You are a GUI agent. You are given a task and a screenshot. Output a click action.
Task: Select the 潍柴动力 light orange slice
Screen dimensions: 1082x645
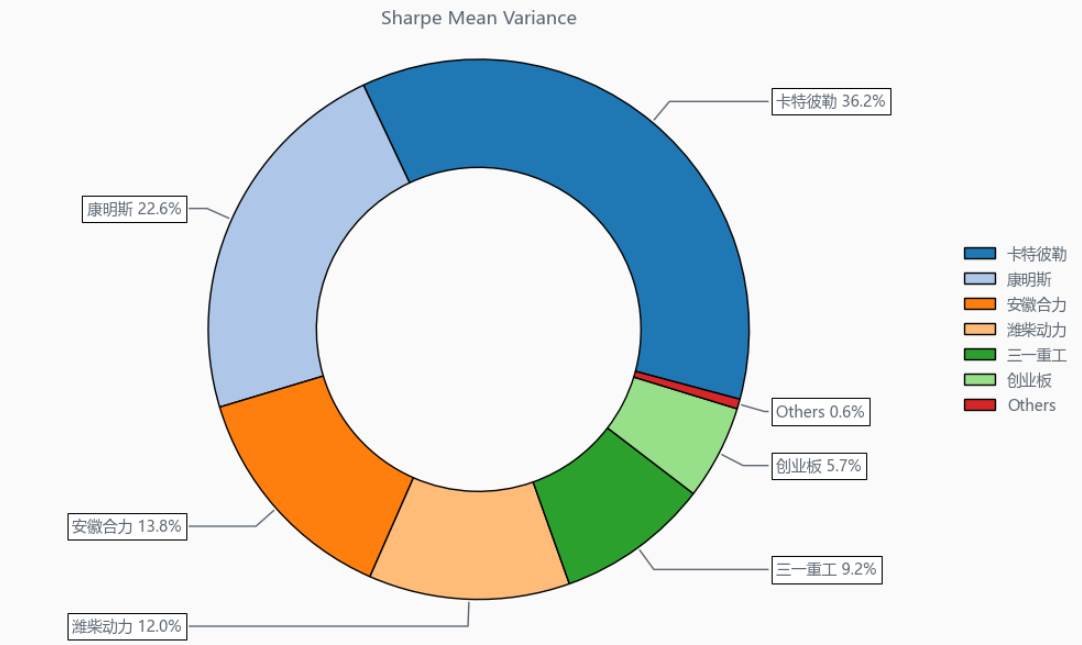click(x=469, y=545)
